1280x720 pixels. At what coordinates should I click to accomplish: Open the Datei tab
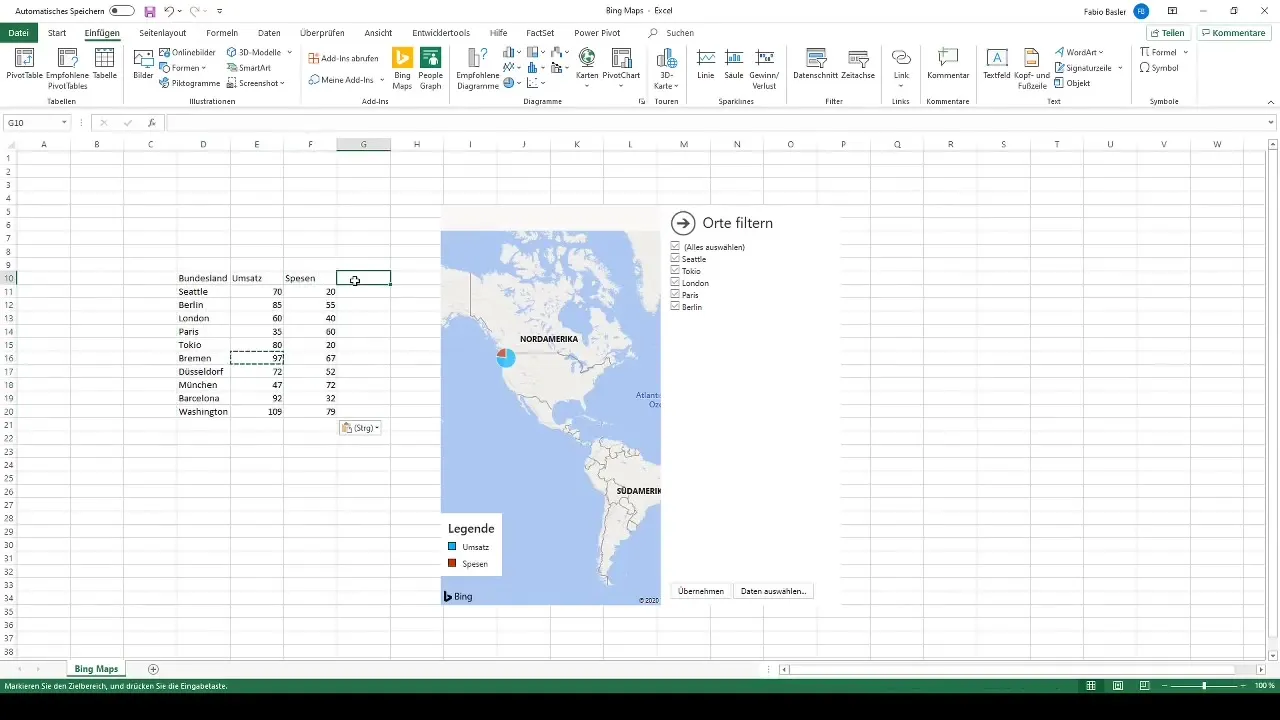click(x=18, y=33)
